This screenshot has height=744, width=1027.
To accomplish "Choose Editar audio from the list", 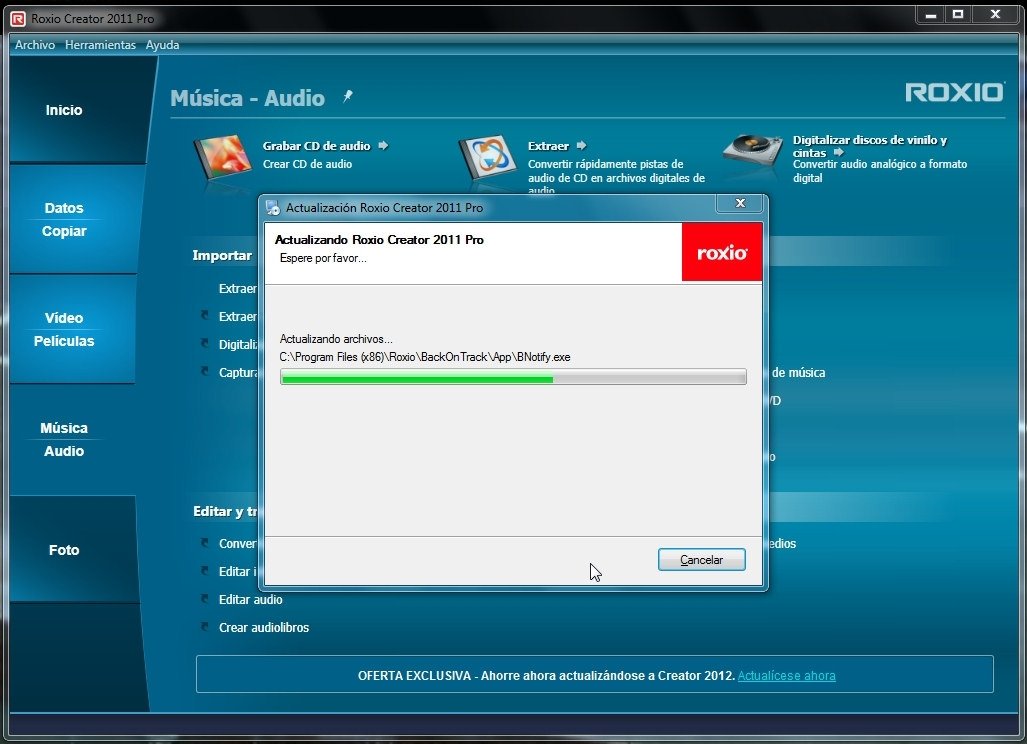I will [250, 599].
